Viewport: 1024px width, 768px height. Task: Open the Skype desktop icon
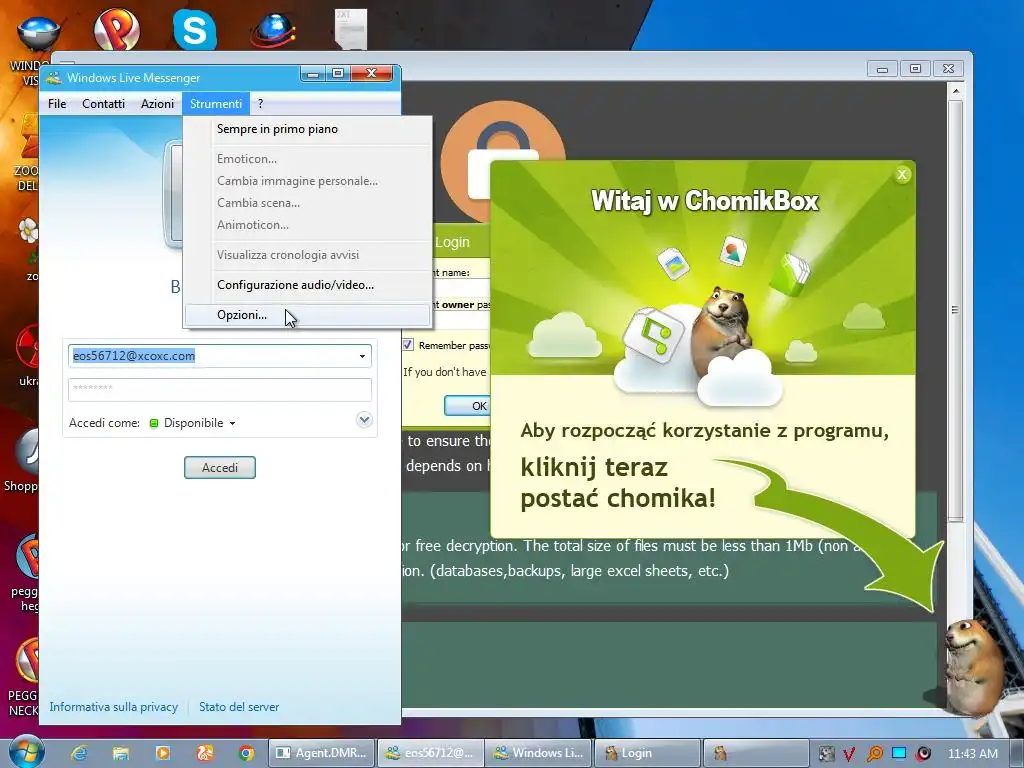tap(195, 29)
